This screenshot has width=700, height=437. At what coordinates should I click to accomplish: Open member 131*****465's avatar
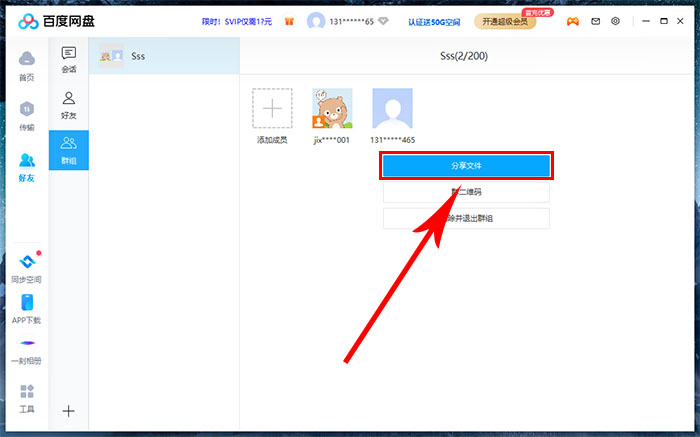tap(392, 108)
